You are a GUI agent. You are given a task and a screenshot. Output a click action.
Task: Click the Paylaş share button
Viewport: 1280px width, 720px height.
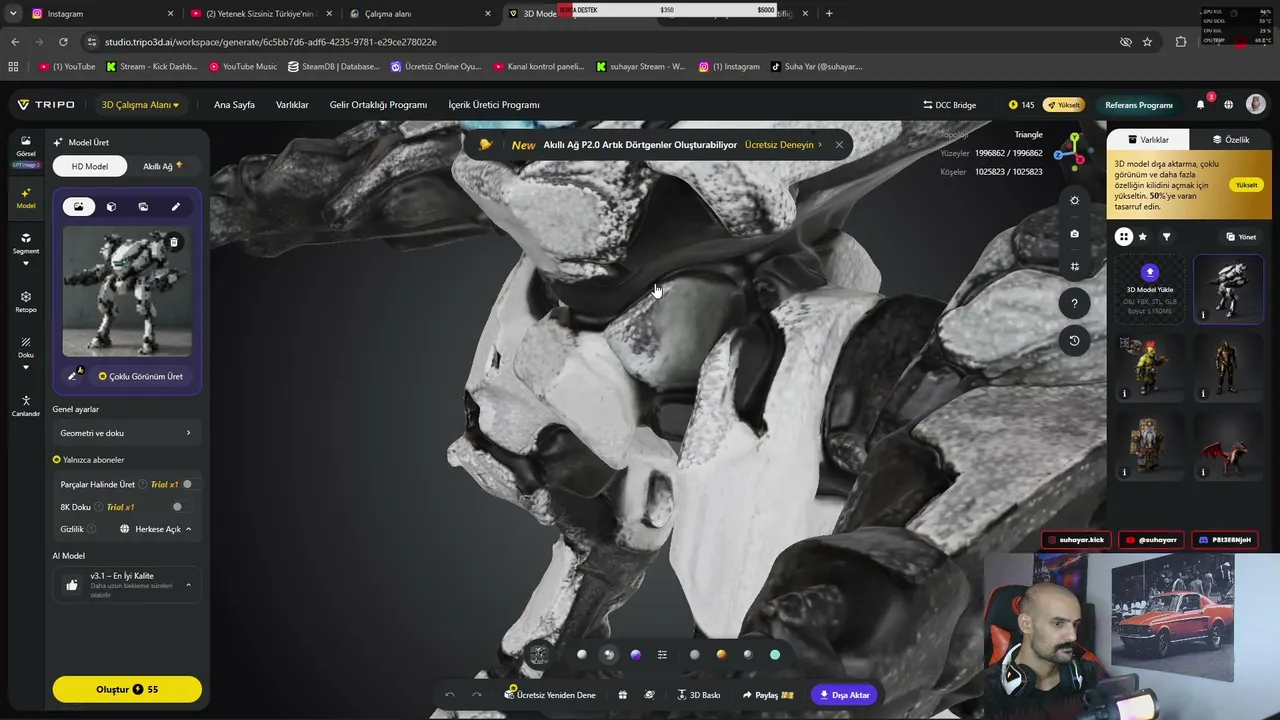768,695
